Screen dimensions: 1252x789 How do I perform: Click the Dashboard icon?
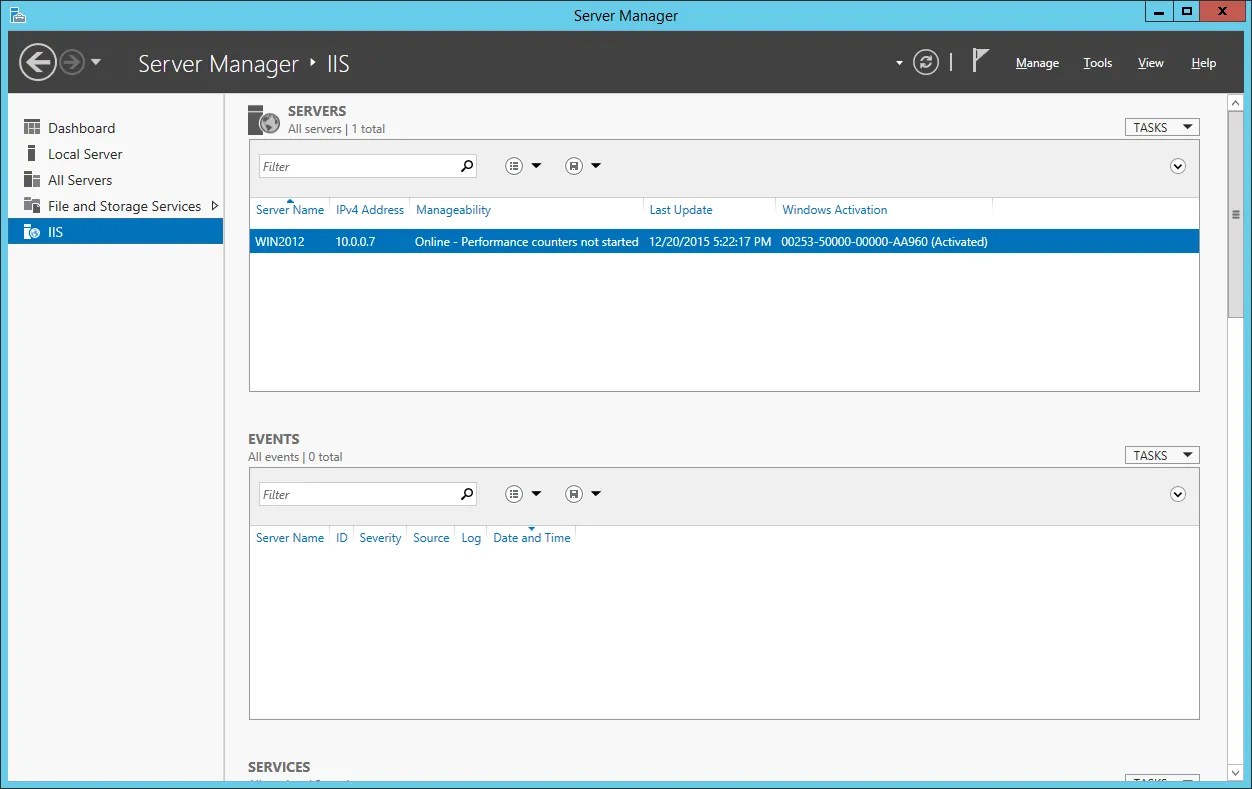pos(31,128)
